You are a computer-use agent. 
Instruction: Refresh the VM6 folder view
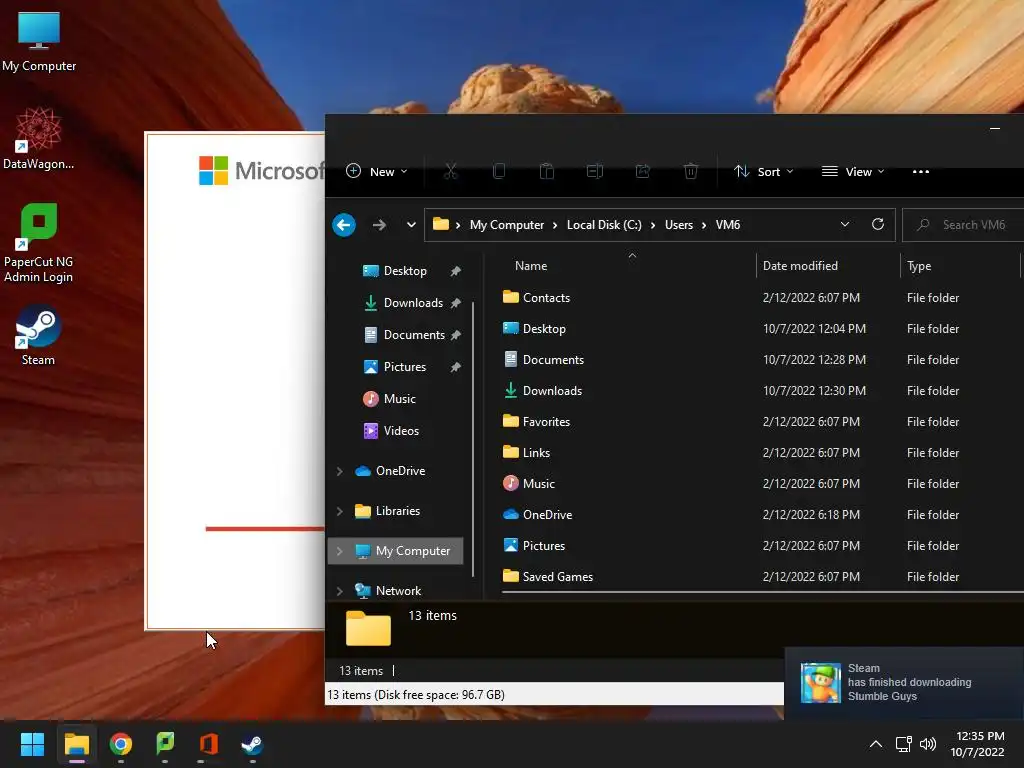tap(878, 225)
